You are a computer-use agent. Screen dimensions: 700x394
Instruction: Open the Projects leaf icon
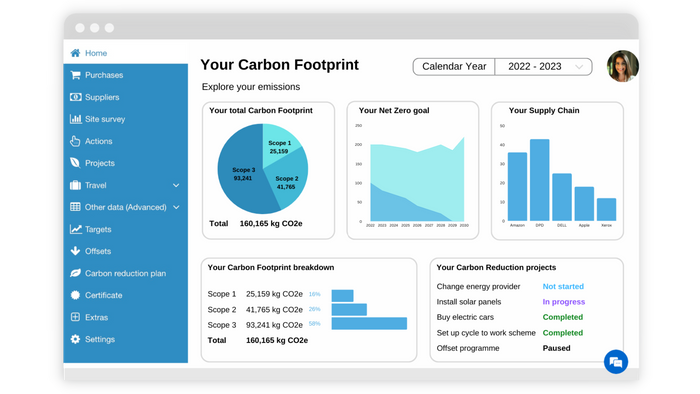click(x=75, y=163)
